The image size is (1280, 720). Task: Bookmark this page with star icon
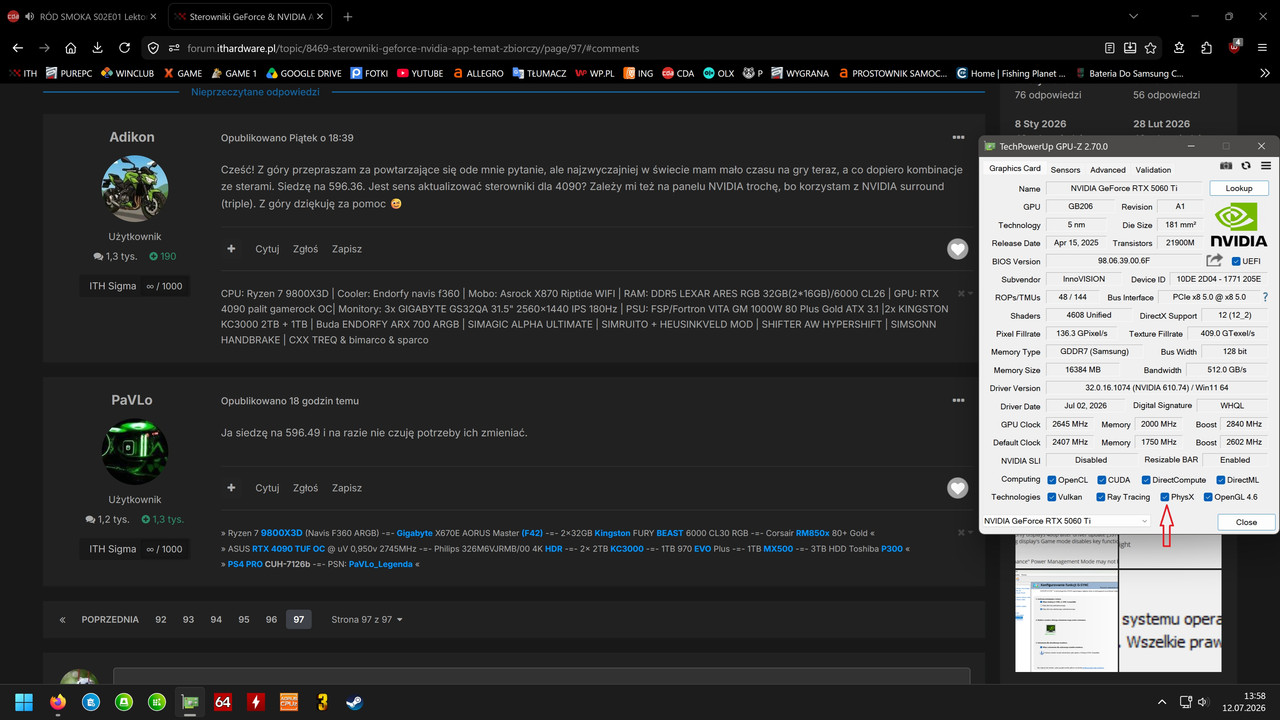[1151, 48]
